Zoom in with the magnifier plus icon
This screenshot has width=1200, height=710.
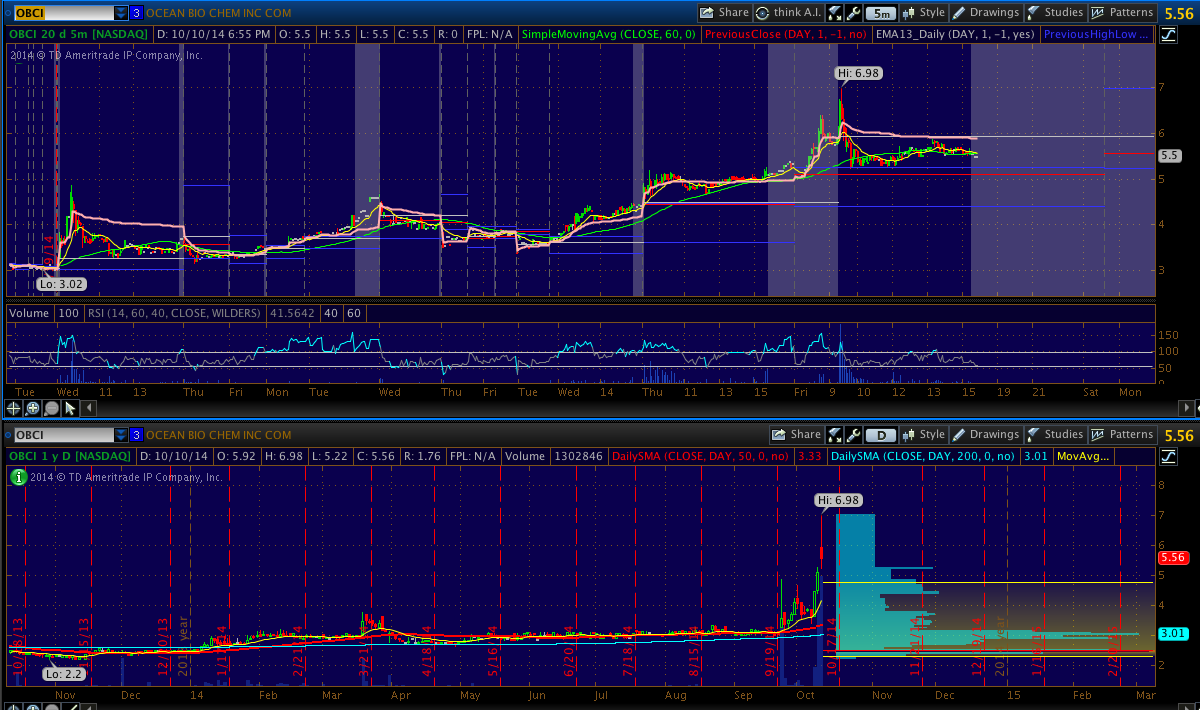pos(33,408)
